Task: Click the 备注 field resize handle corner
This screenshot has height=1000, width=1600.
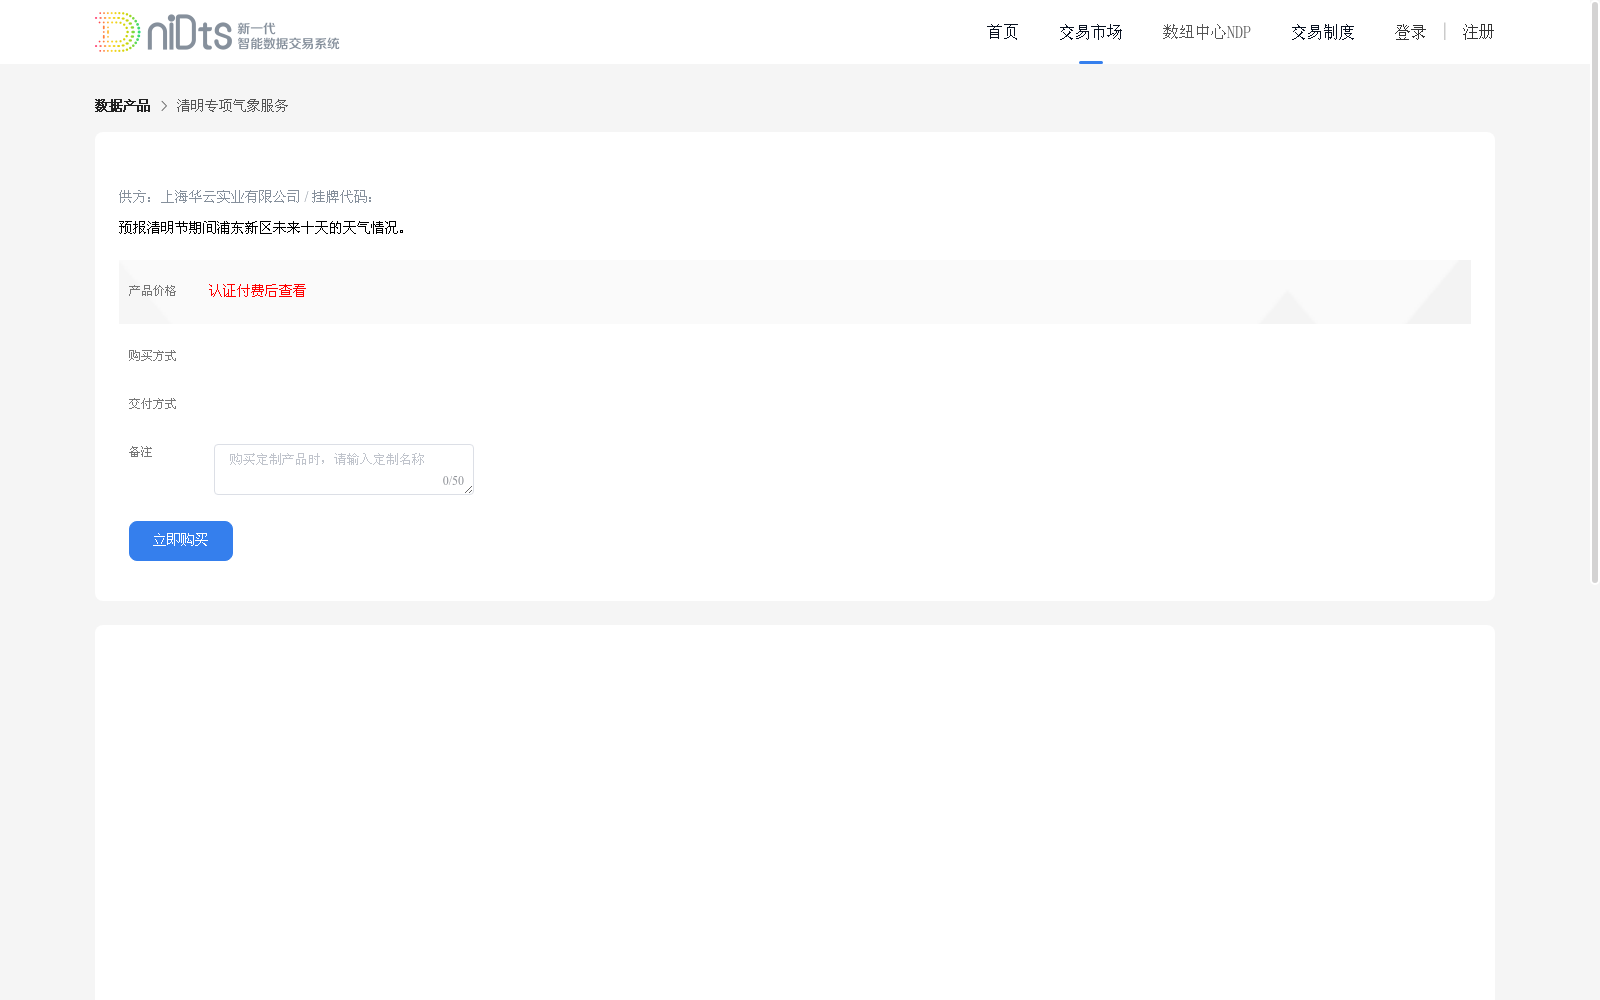Action: (x=468, y=489)
